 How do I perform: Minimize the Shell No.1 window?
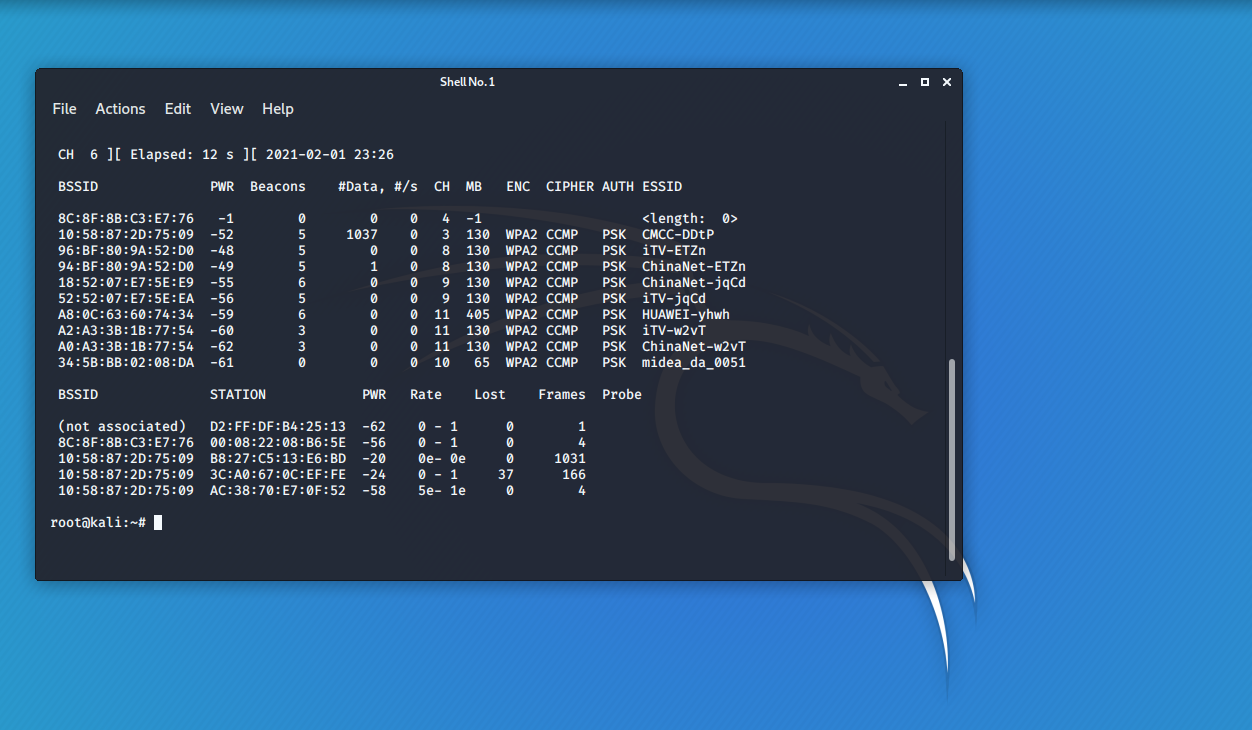pyautogui.click(x=903, y=82)
